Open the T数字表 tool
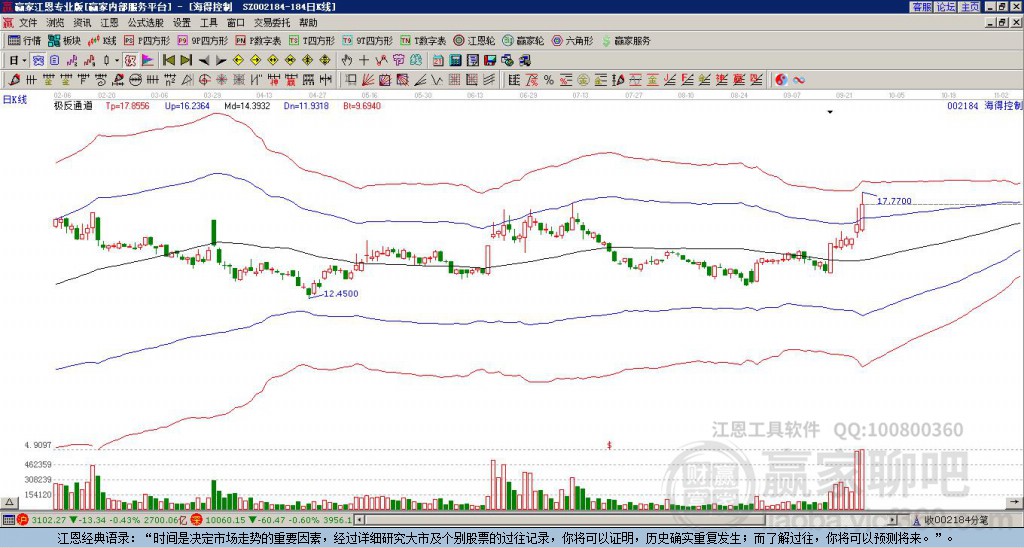1024x548 pixels. [x=423, y=40]
